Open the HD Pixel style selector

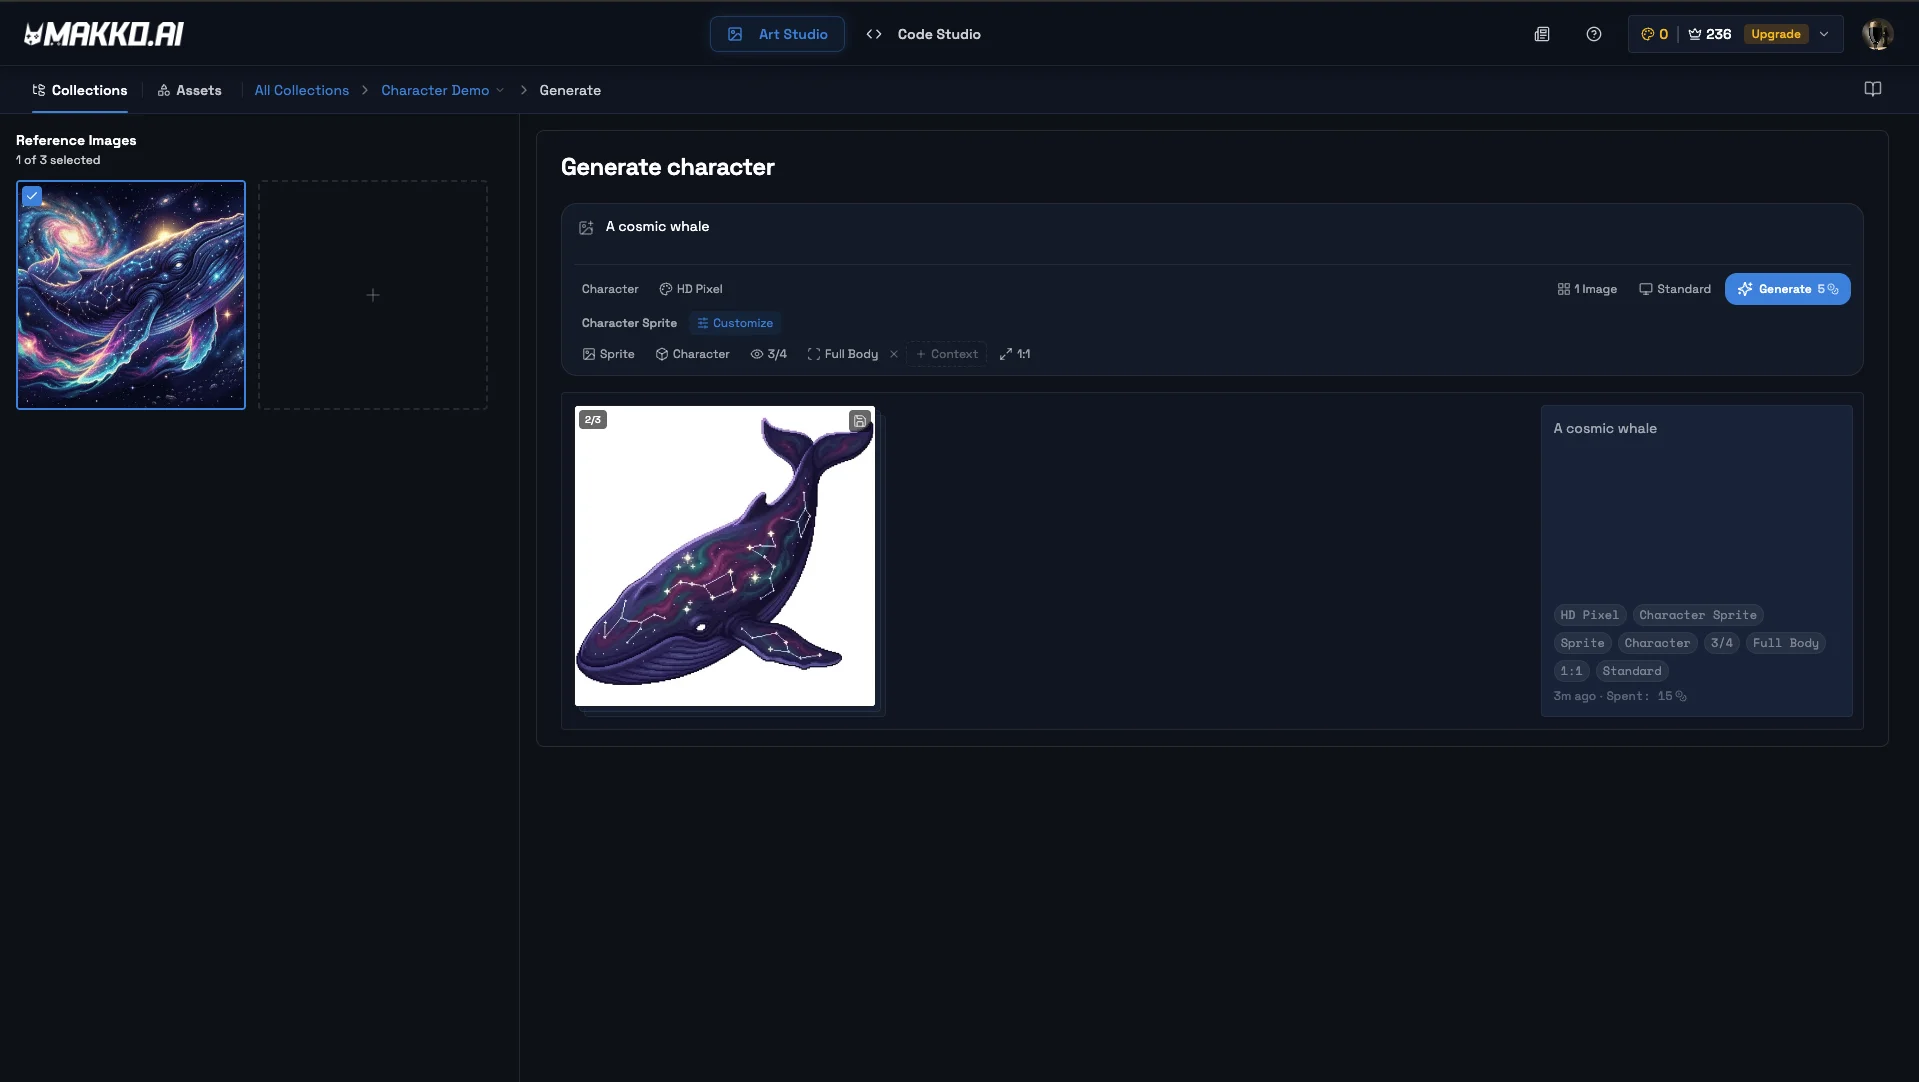coord(690,289)
